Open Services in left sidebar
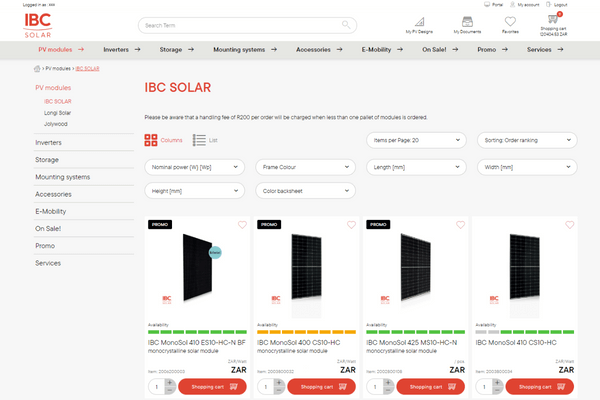This screenshot has width=600, height=400. [x=48, y=263]
